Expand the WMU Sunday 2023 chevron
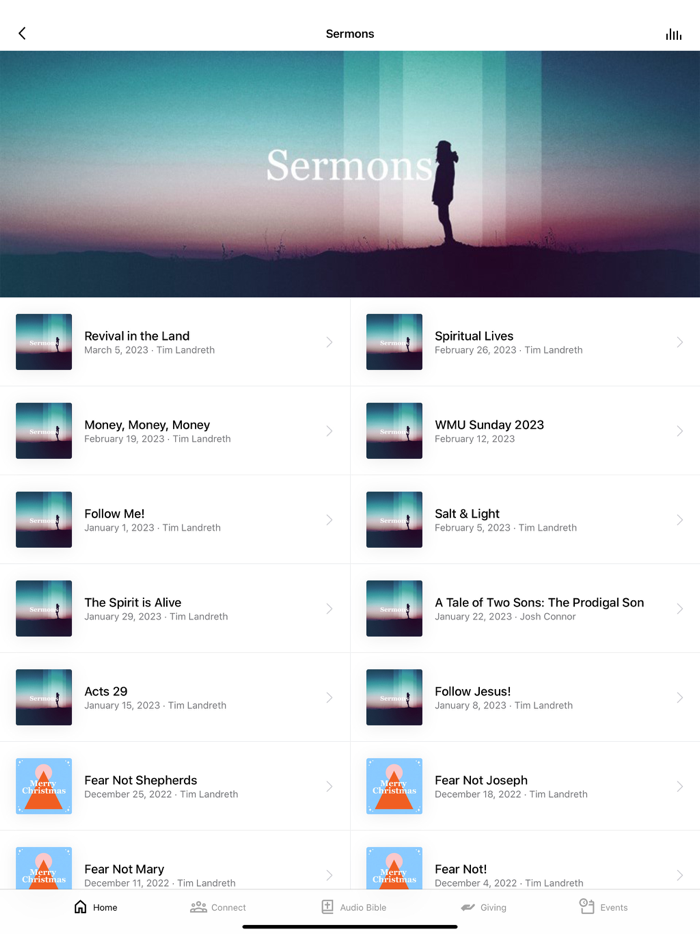 click(x=680, y=431)
